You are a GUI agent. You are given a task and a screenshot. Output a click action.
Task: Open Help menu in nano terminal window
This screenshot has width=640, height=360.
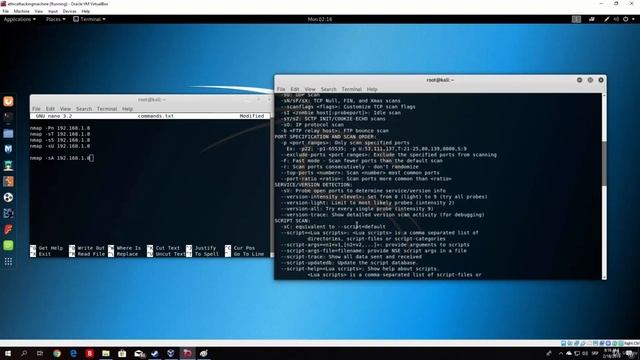(127, 109)
